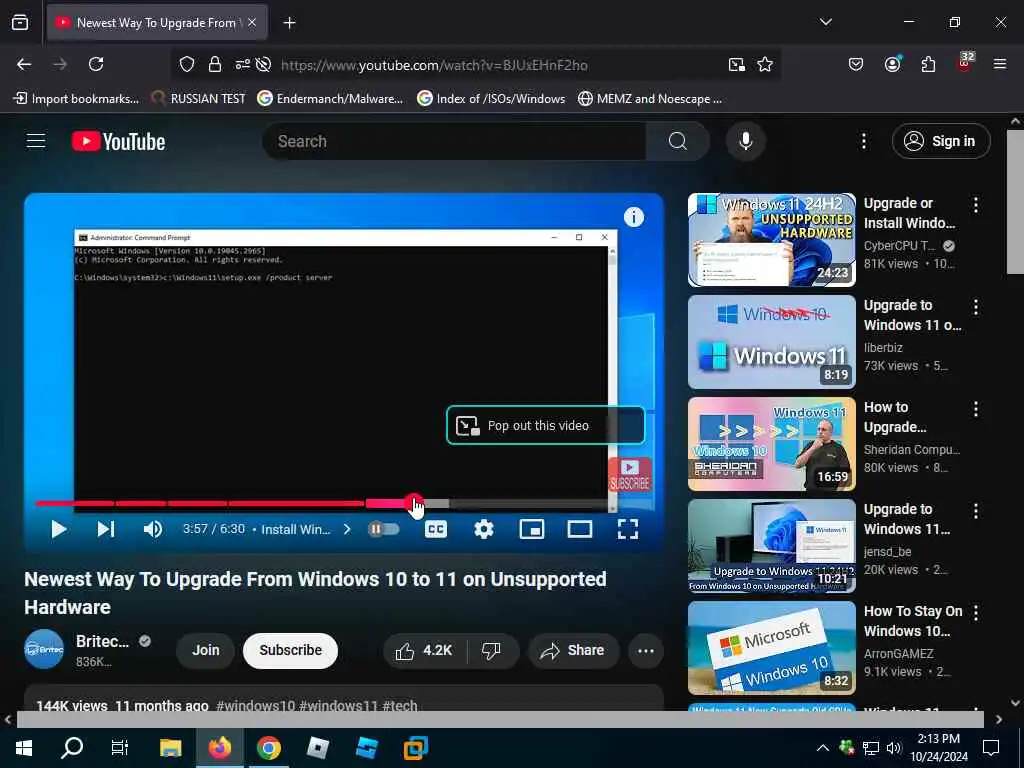Screen dimensions: 1024x768
Task: Sign in to YouTube
Action: 941,141
